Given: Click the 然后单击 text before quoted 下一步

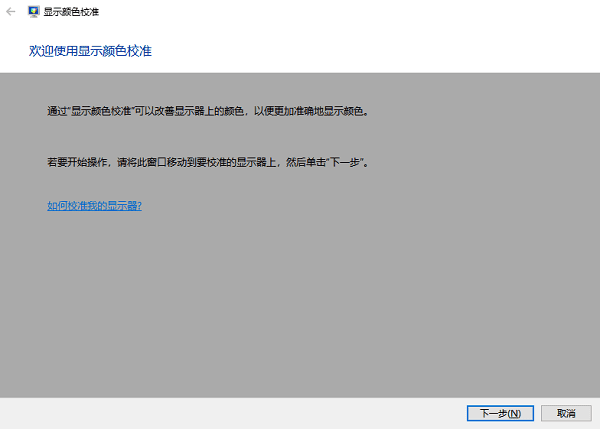Looking at the screenshot, I should click(306, 162).
